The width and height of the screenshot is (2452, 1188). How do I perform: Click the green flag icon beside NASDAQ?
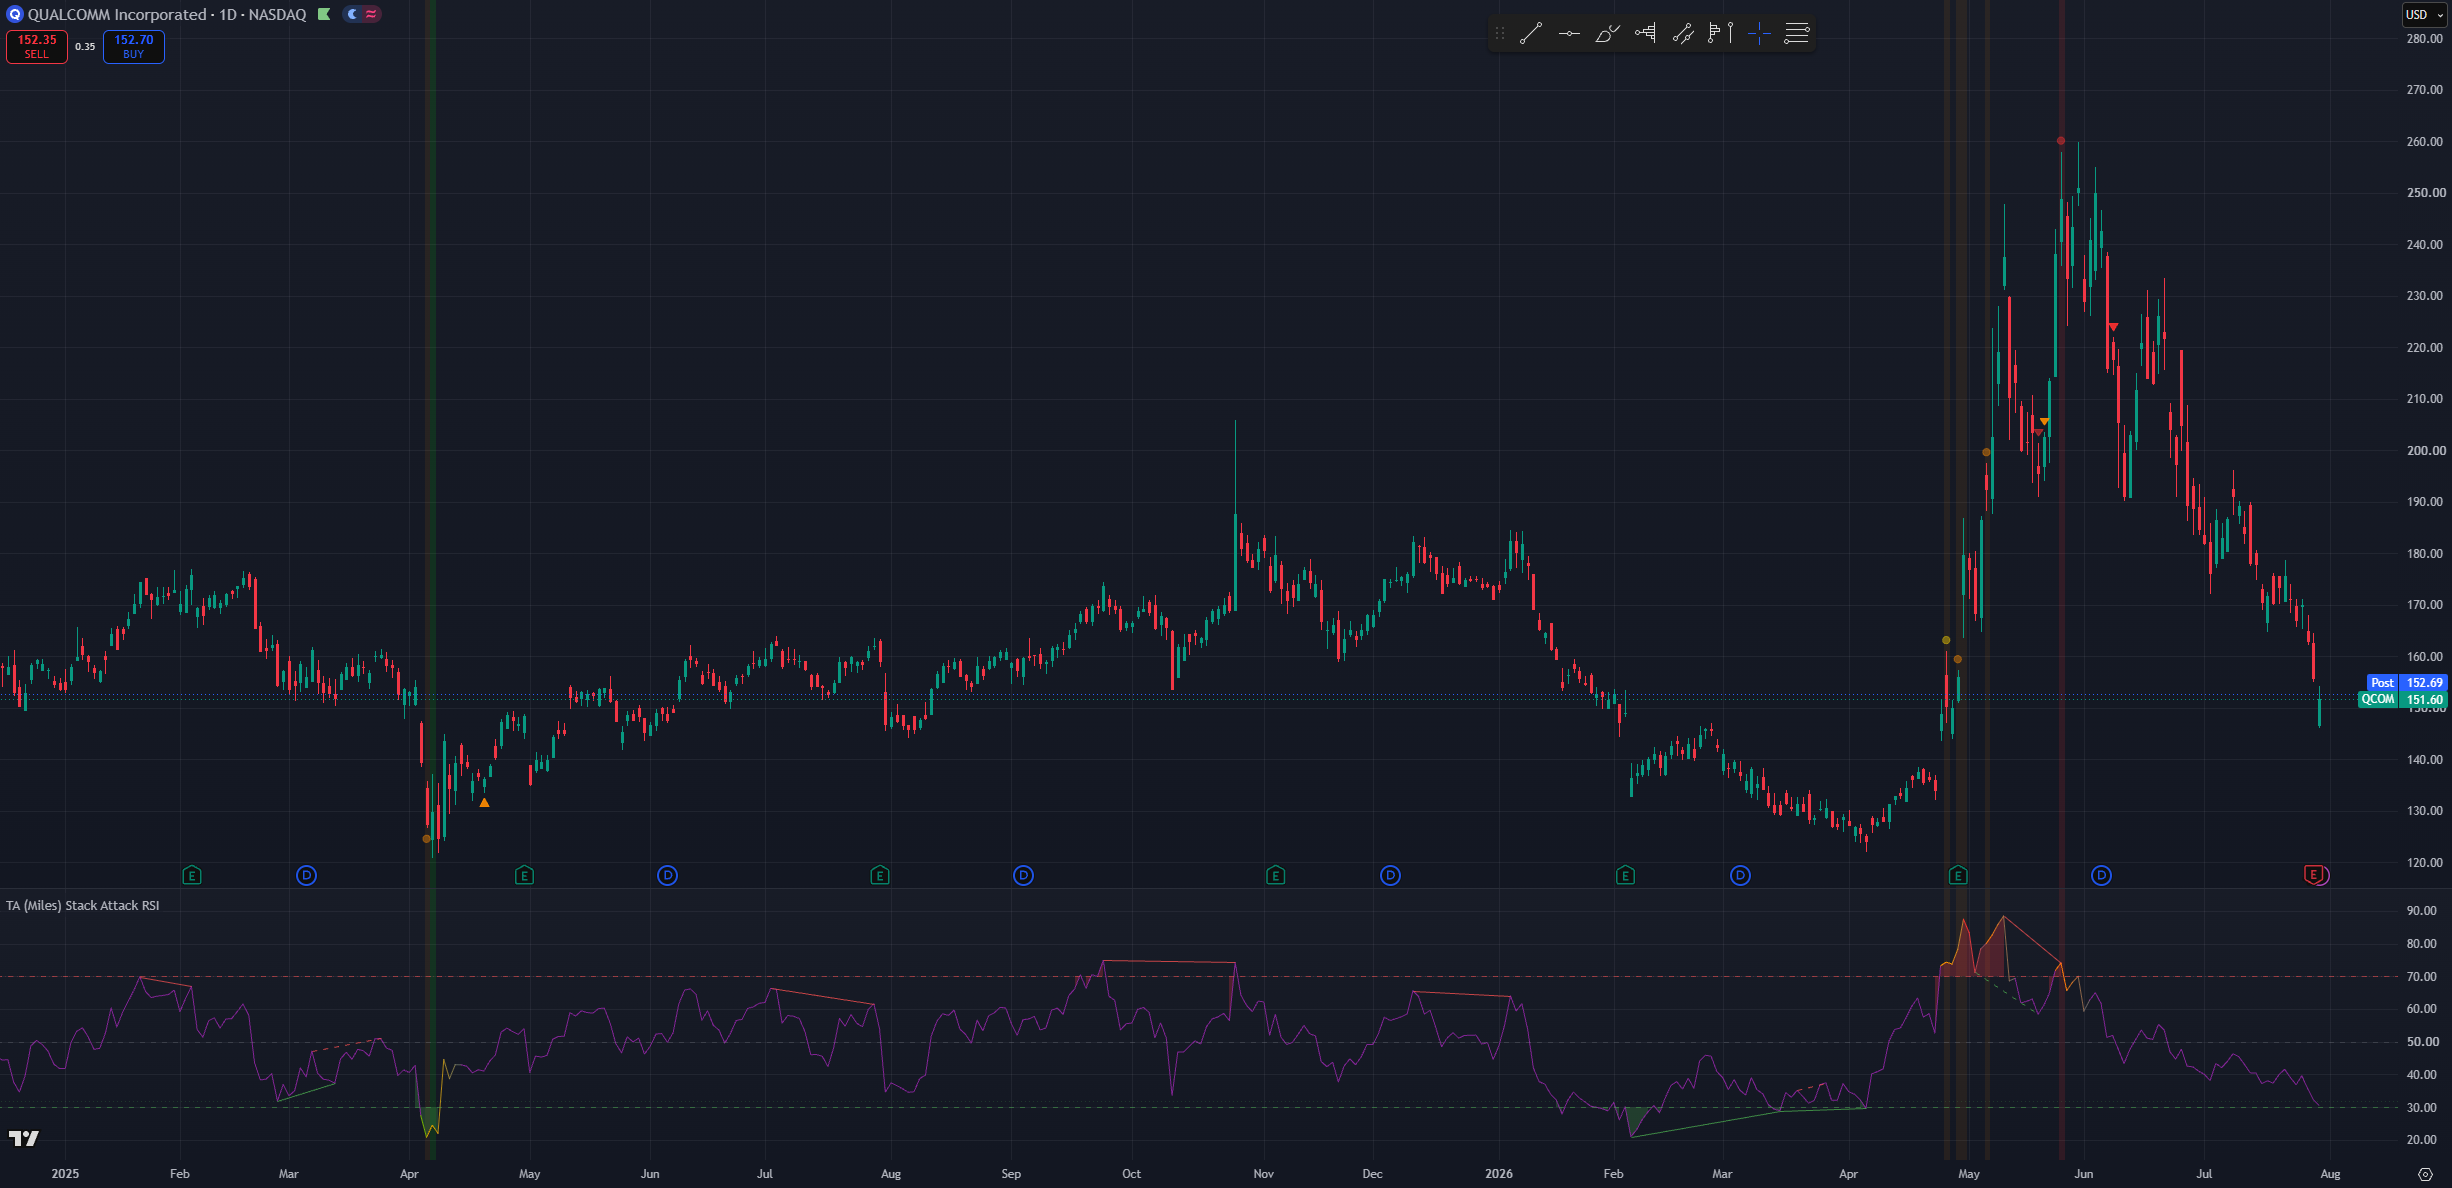tap(324, 14)
